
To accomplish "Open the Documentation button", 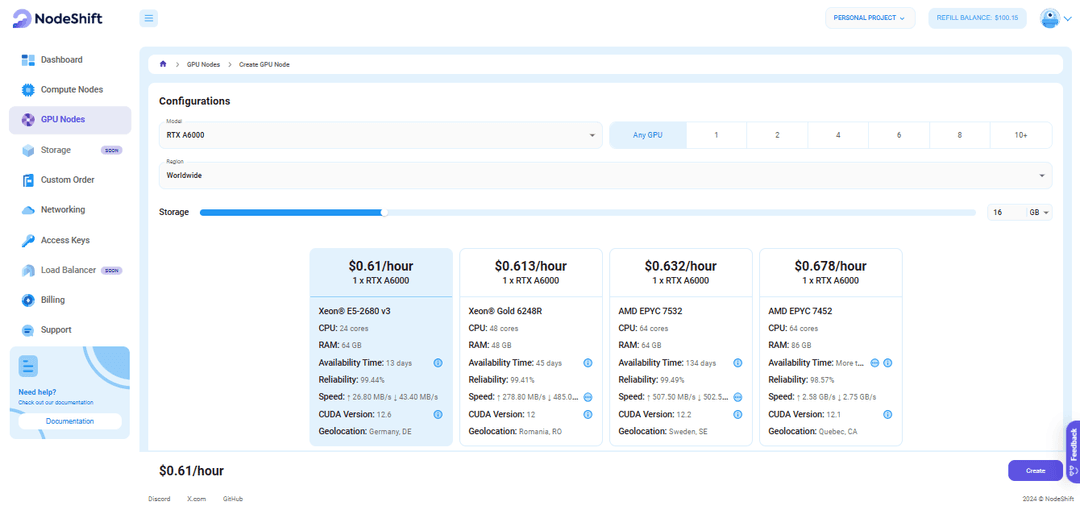I will click(70, 421).
